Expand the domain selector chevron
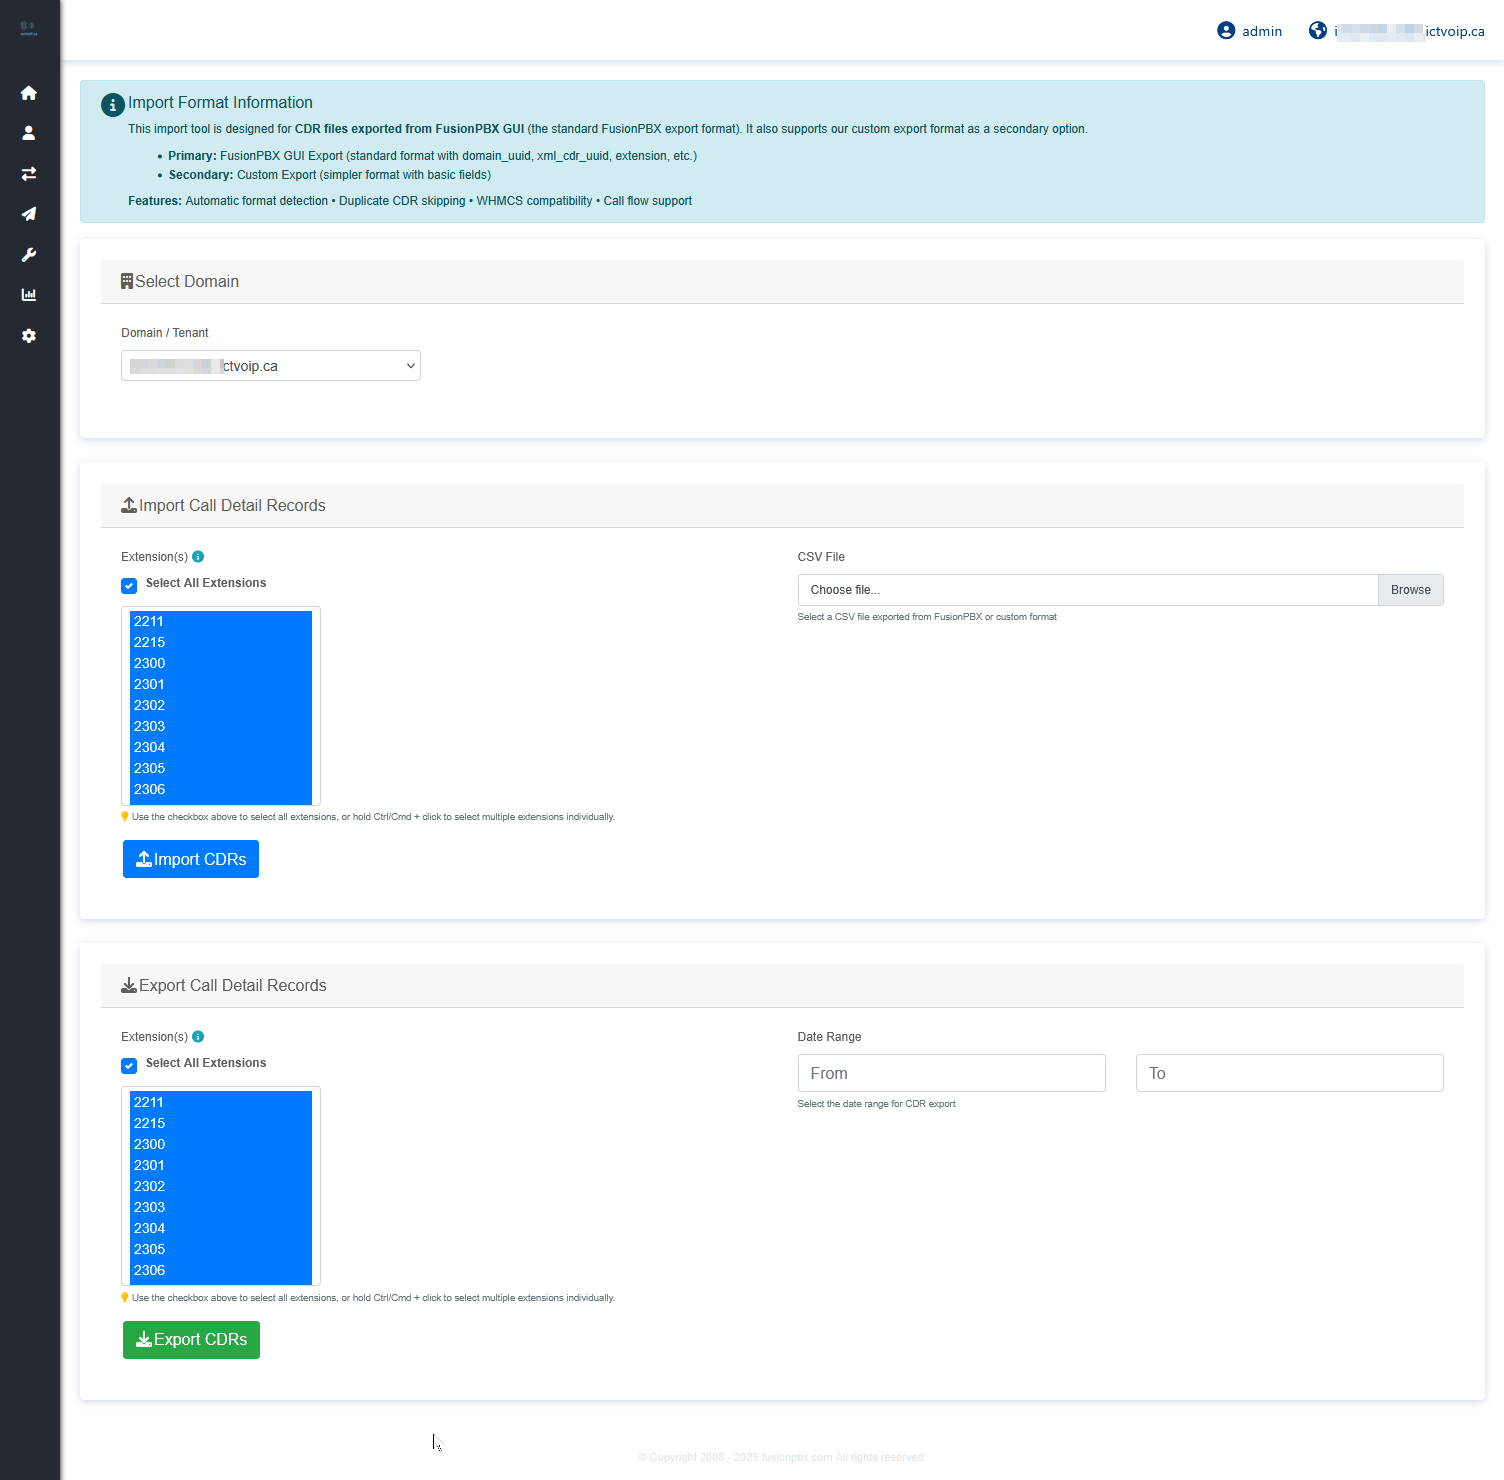 (x=410, y=365)
